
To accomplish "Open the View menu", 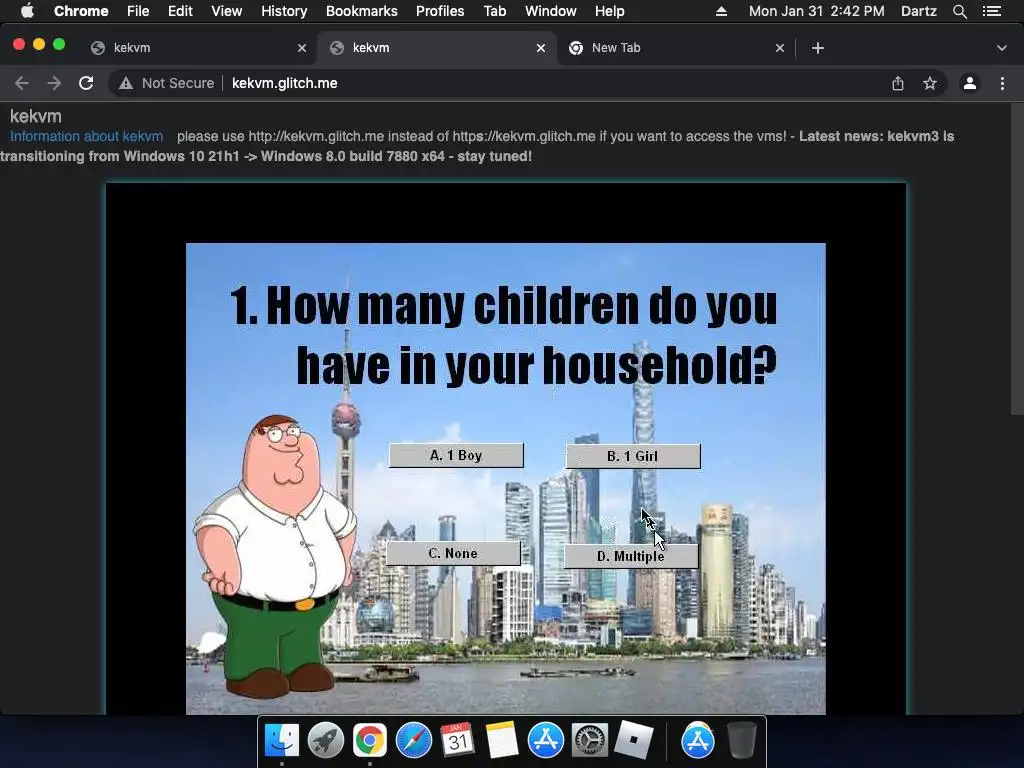I will [227, 11].
